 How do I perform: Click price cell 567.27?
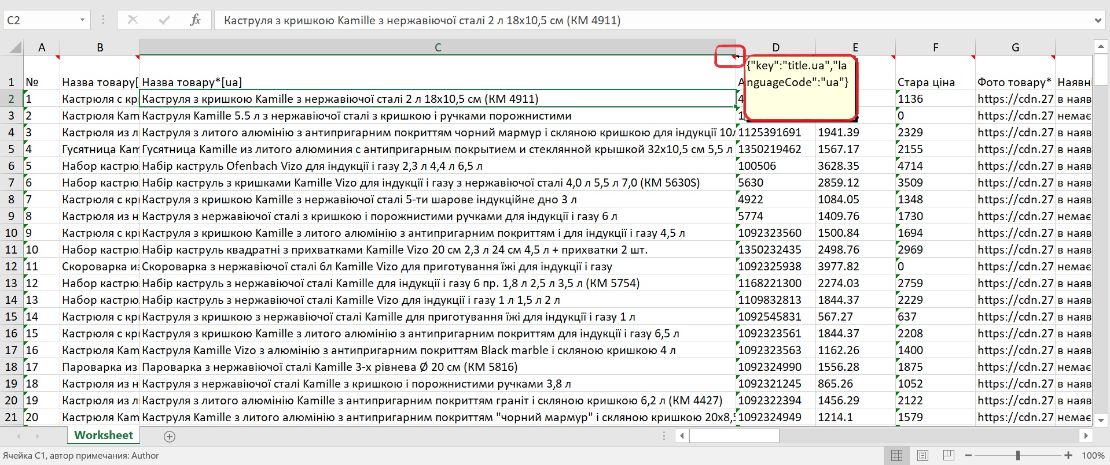click(855, 316)
